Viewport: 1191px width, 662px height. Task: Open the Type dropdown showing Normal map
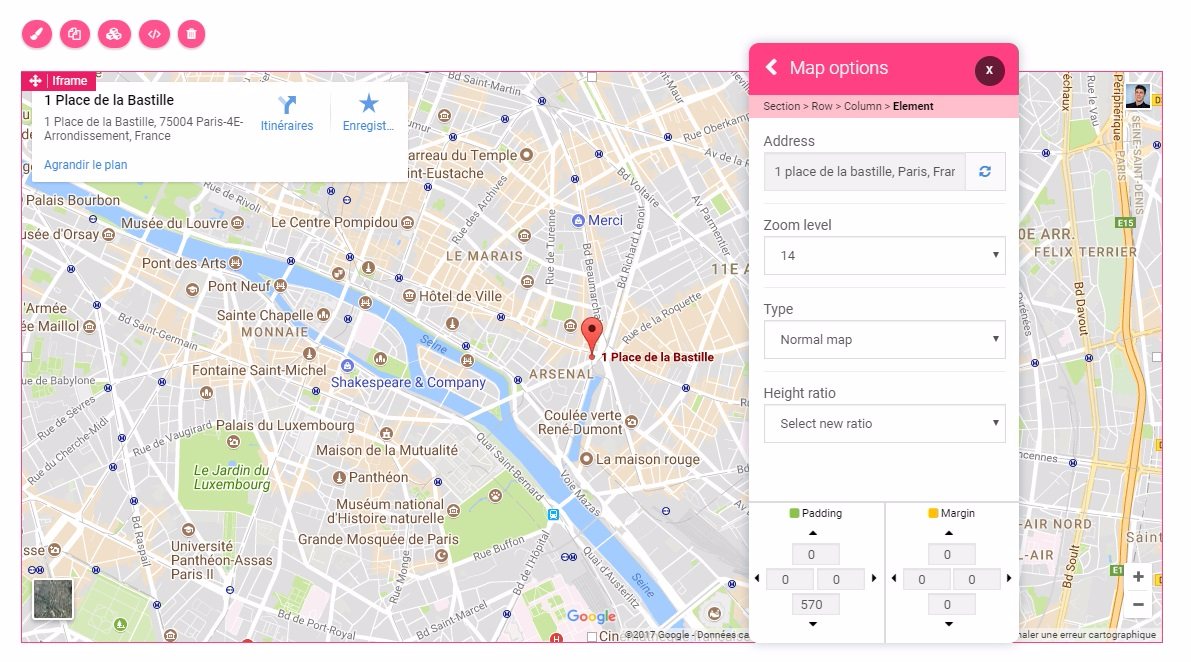[x=884, y=340]
